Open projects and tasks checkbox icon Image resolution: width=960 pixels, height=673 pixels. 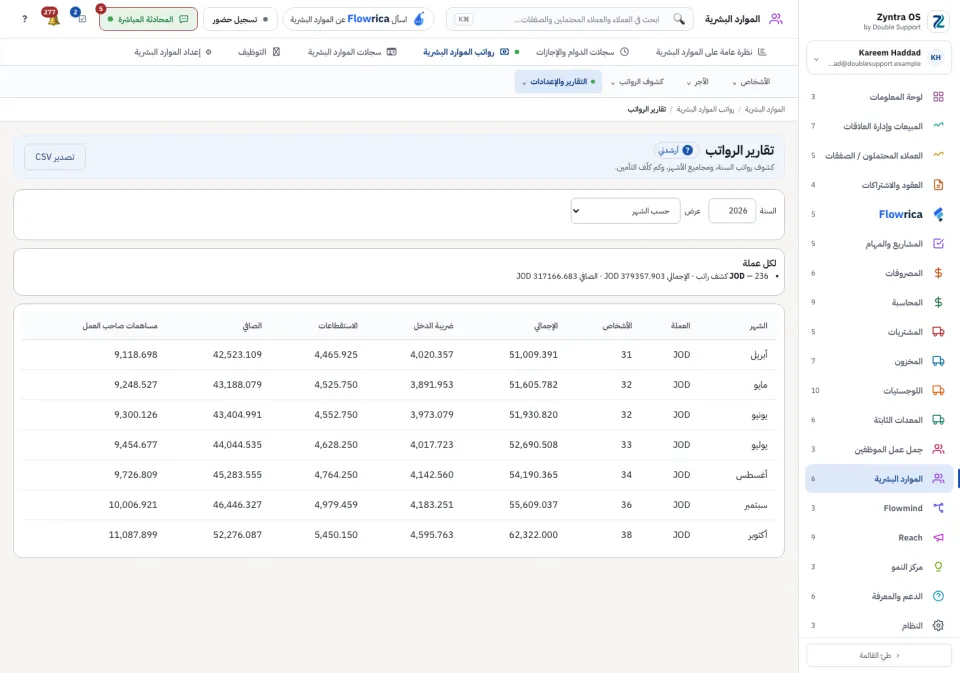click(938, 243)
